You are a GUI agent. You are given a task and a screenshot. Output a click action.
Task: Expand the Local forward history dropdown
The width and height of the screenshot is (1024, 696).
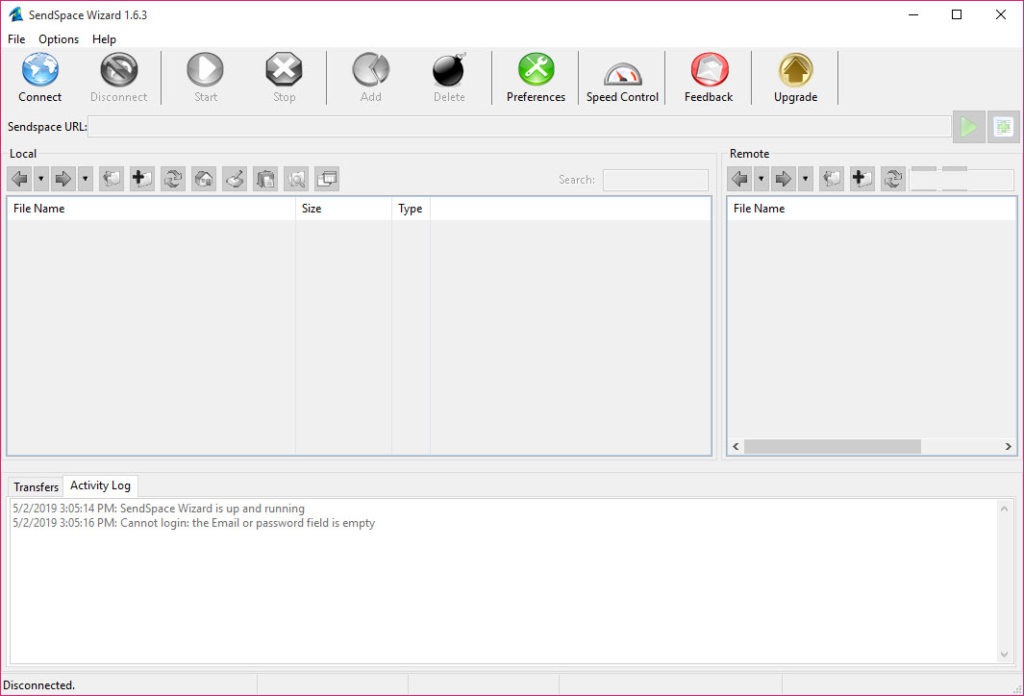[x=85, y=179]
